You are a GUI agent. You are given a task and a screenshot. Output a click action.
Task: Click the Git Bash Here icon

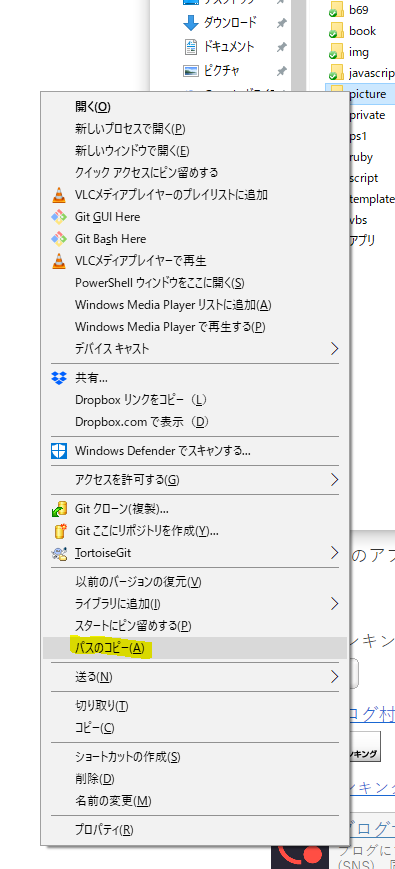(58, 239)
